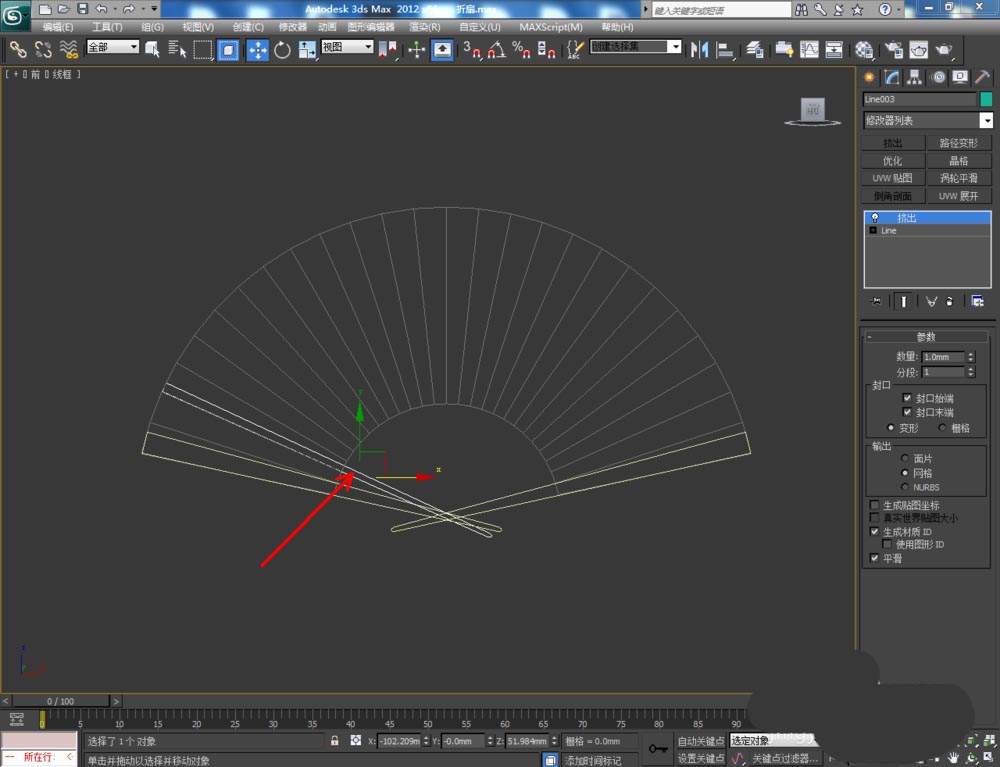This screenshot has height=767, width=1000.
Task: Open the 全部 selection filter dropdown
Action: point(113,47)
